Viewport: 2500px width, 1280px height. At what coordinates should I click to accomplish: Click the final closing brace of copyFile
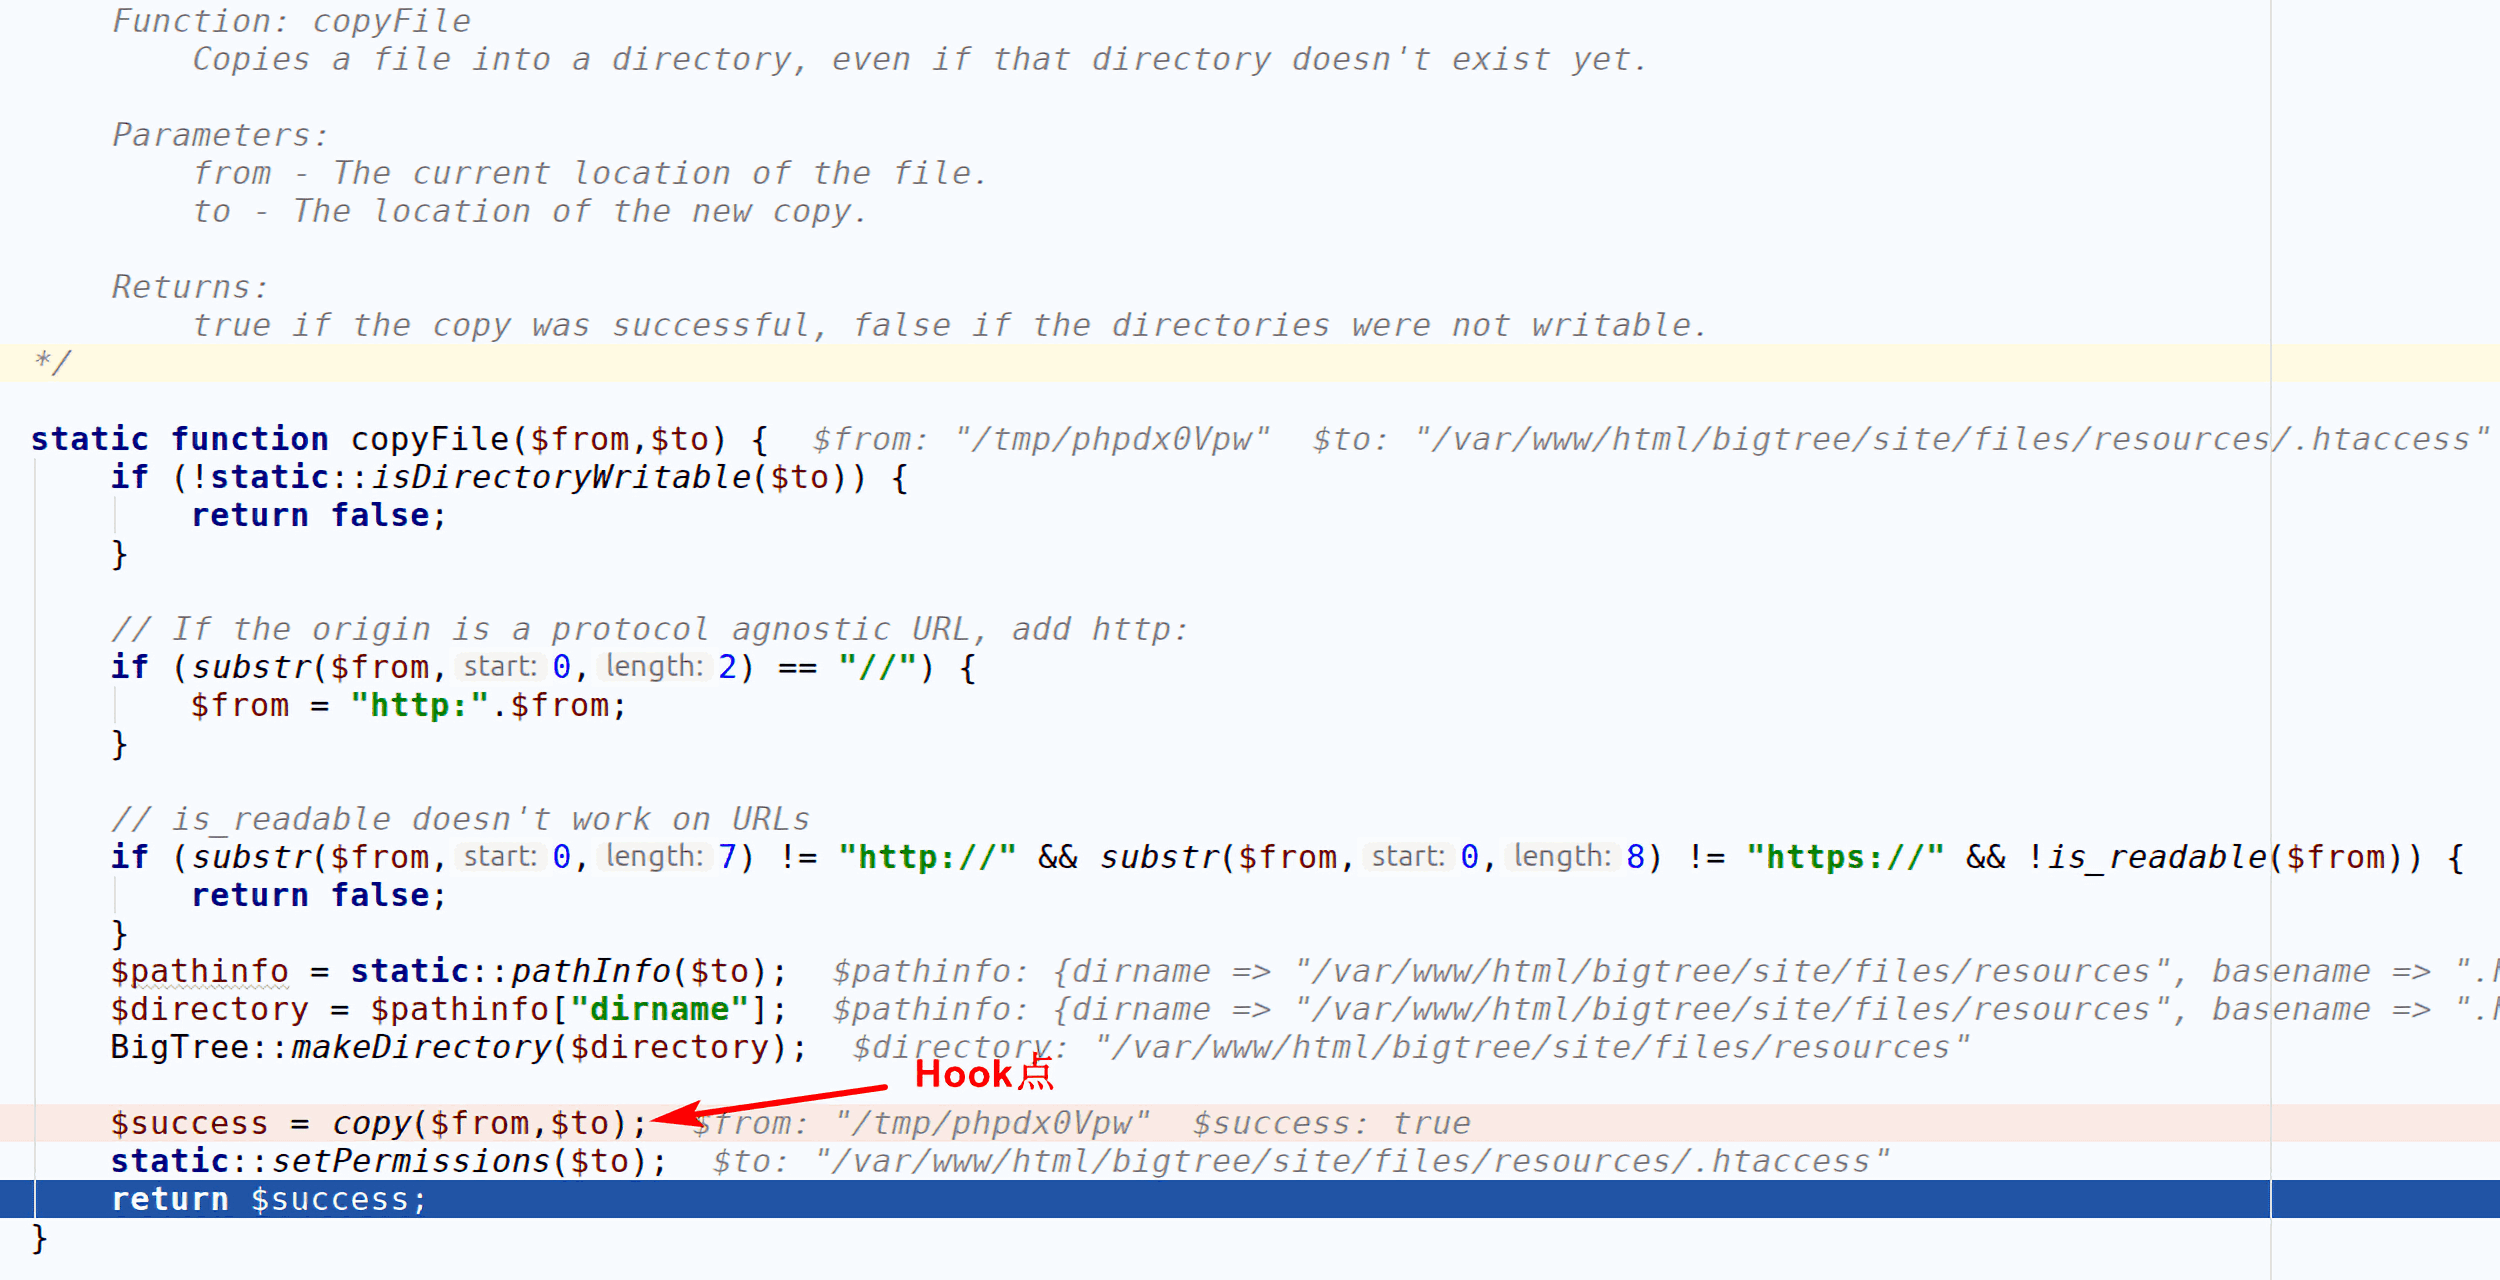click(x=39, y=1238)
